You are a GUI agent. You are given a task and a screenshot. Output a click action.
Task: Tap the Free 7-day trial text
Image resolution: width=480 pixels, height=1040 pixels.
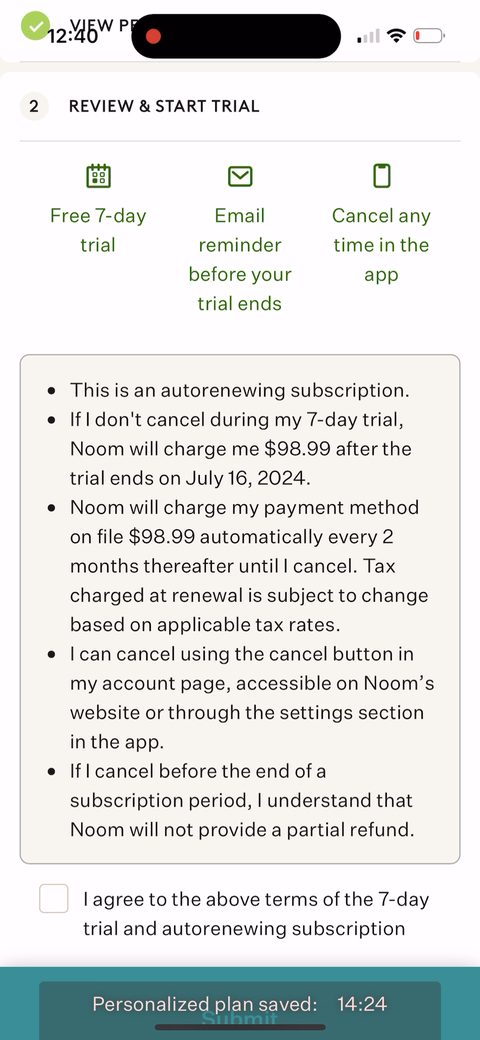pyautogui.click(x=98, y=230)
